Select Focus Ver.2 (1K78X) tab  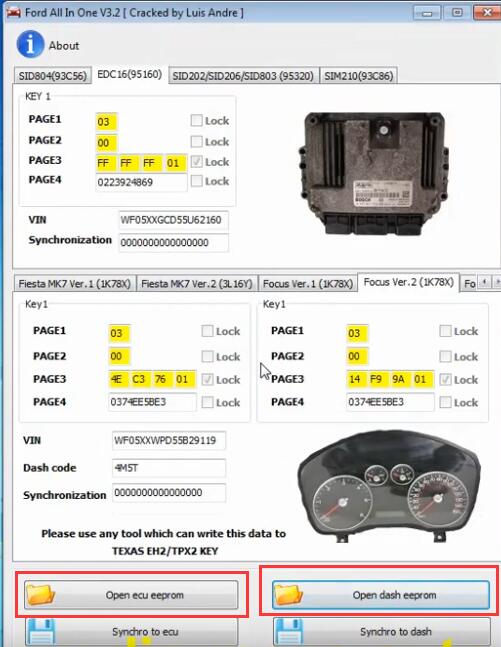(x=409, y=282)
